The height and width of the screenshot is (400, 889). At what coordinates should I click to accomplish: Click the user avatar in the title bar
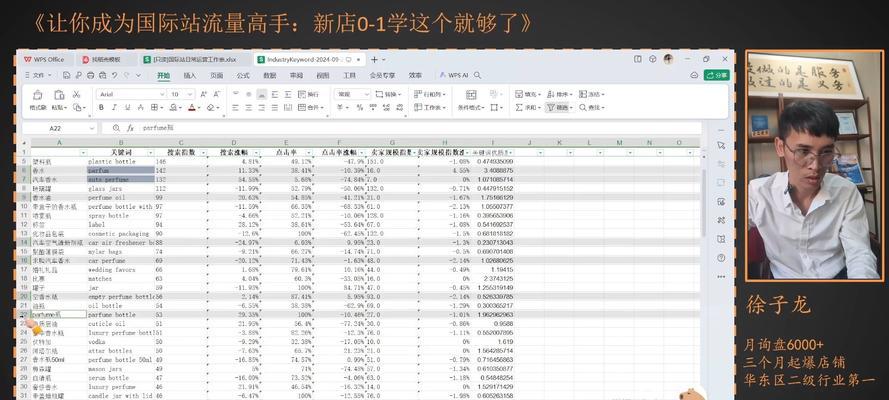click(668, 59)
